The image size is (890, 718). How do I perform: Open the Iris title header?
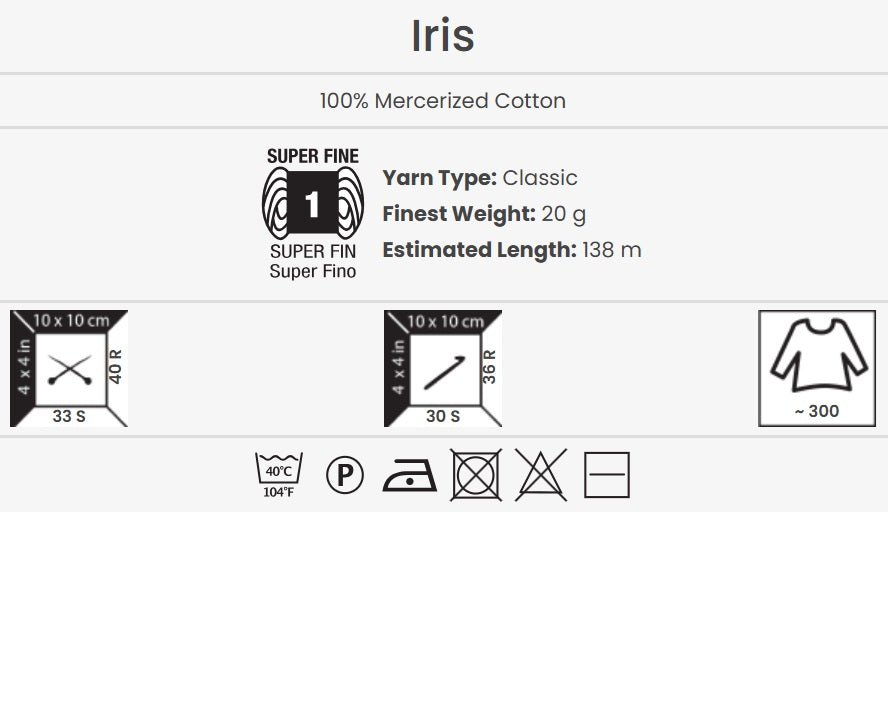tap(444, 35)
